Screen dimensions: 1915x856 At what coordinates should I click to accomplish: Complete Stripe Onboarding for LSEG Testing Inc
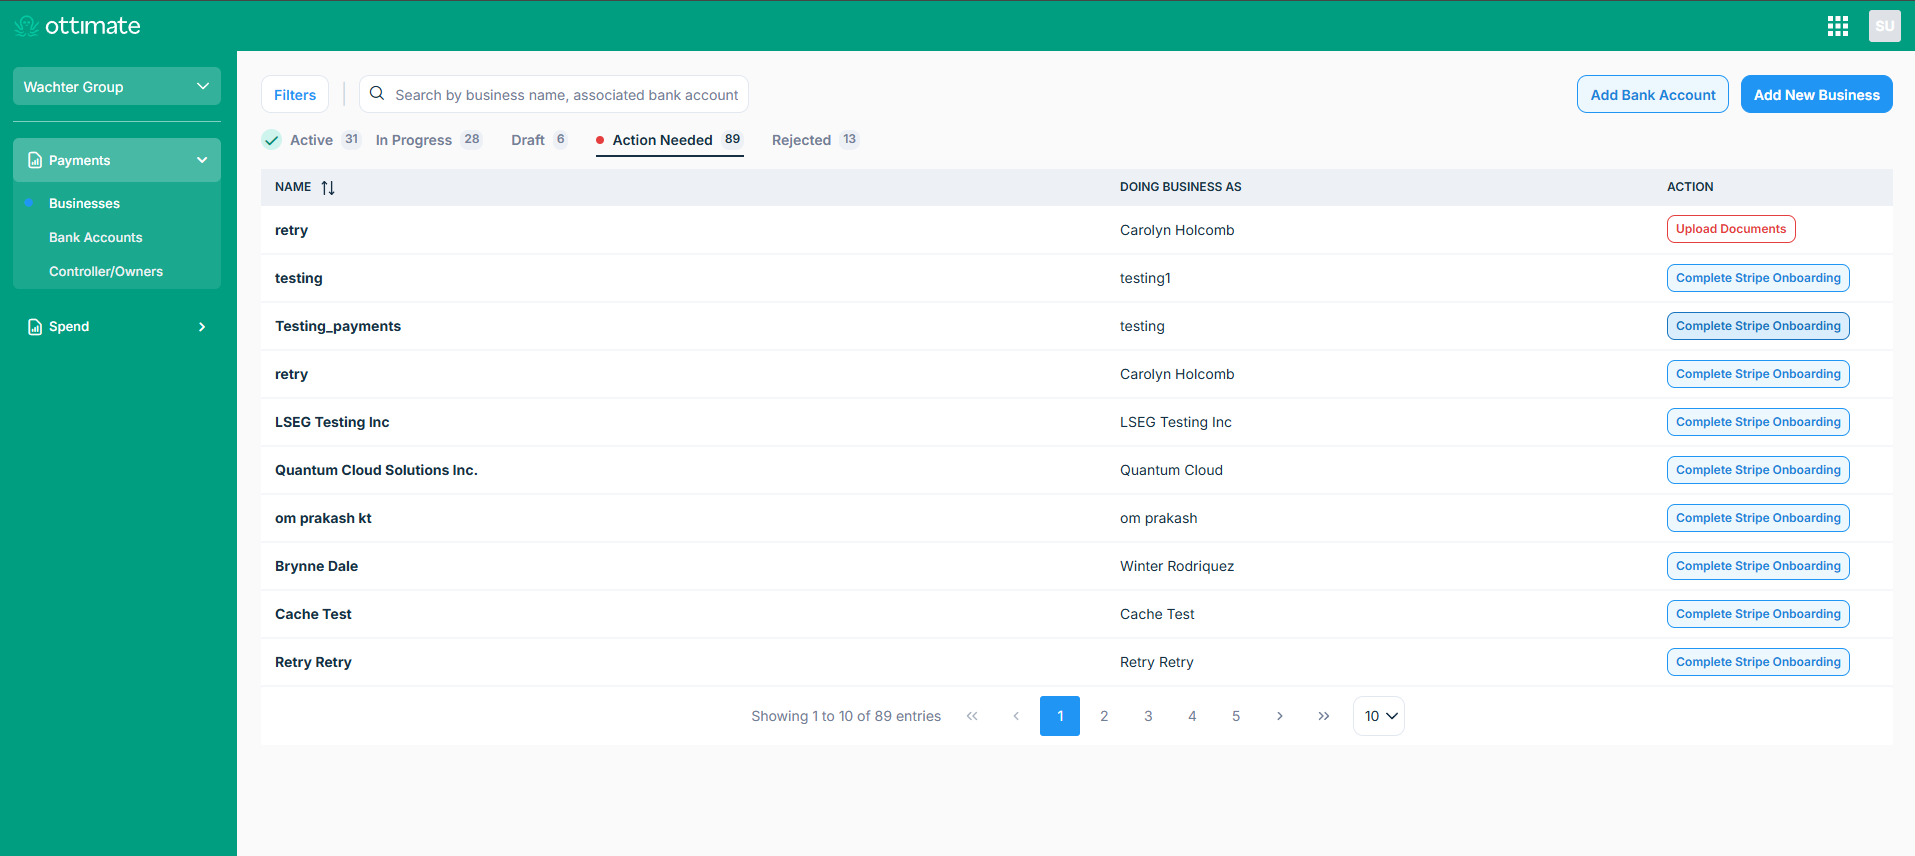coord(1758,422)
